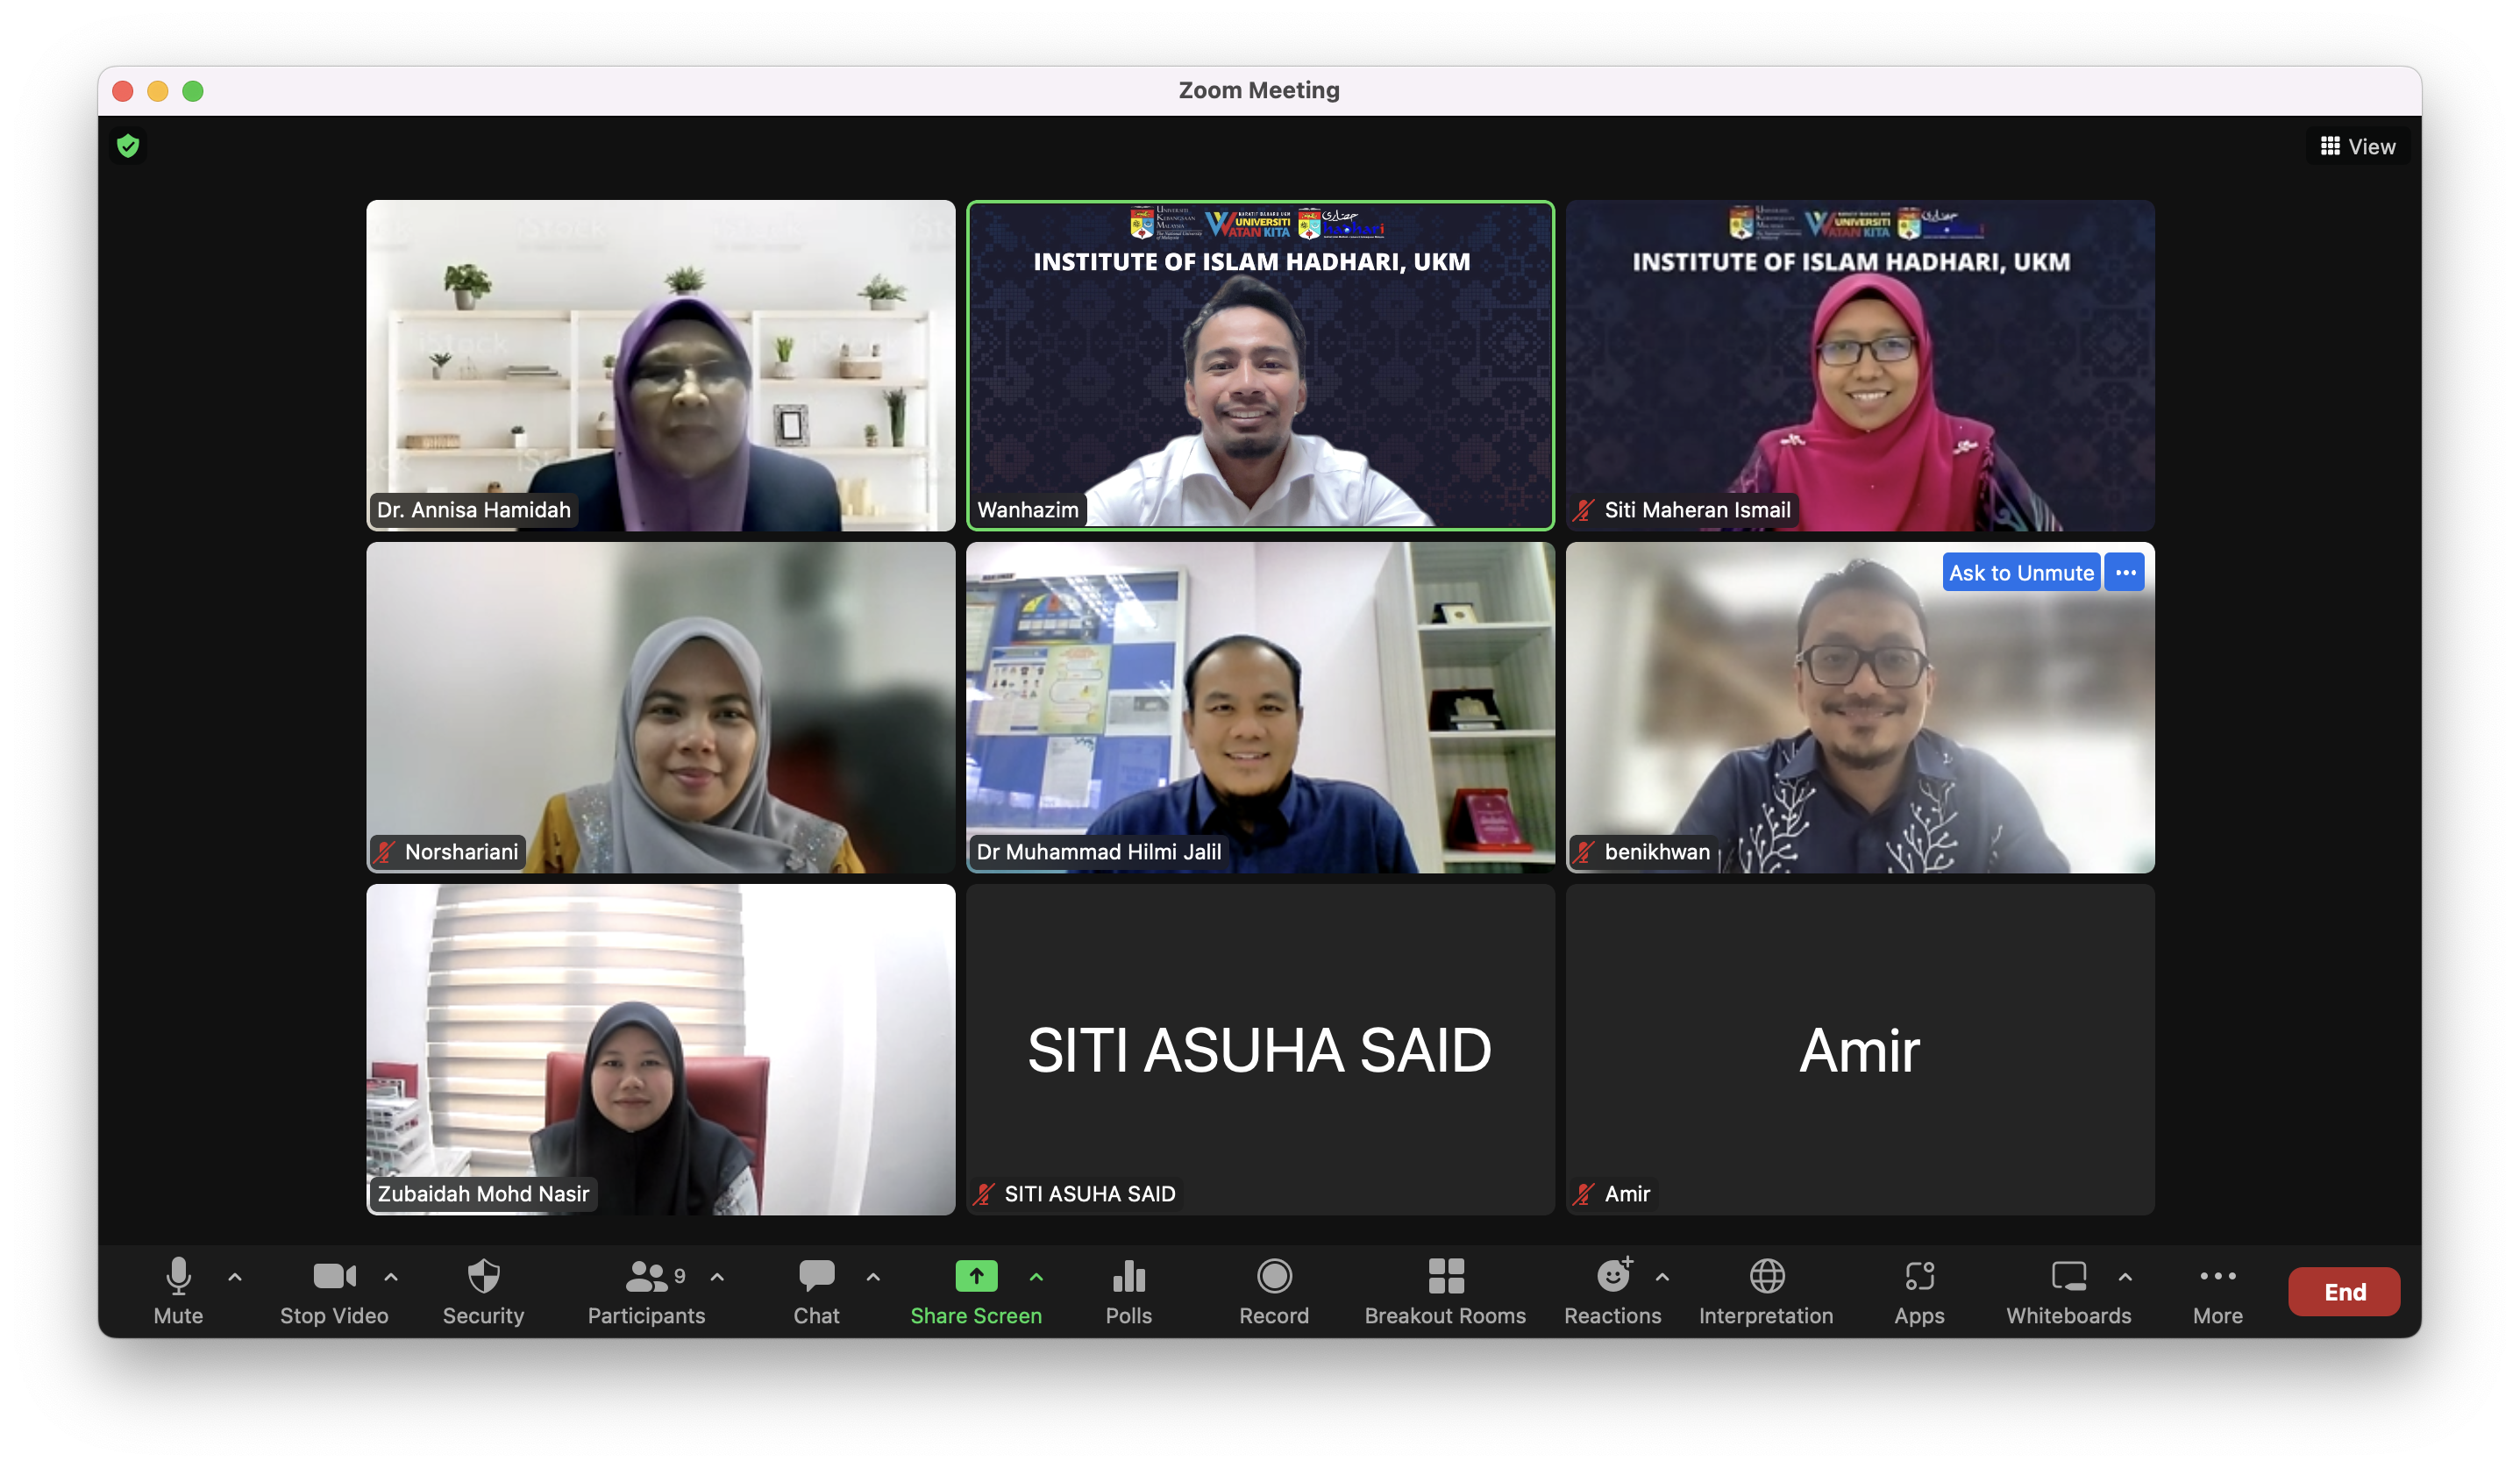Viewport: 2520px width, 1468px height.
Task: Open the Chat bubble icon
Action: tap(816, 1277)
